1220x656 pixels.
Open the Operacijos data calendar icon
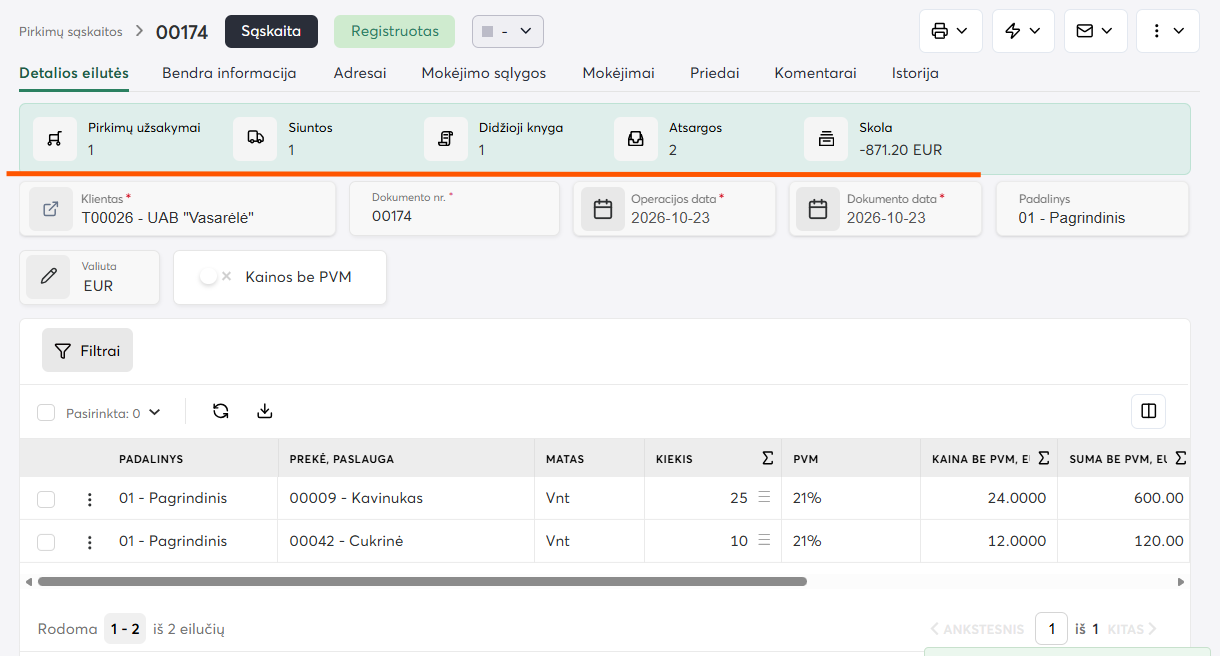tap(603, 209)
